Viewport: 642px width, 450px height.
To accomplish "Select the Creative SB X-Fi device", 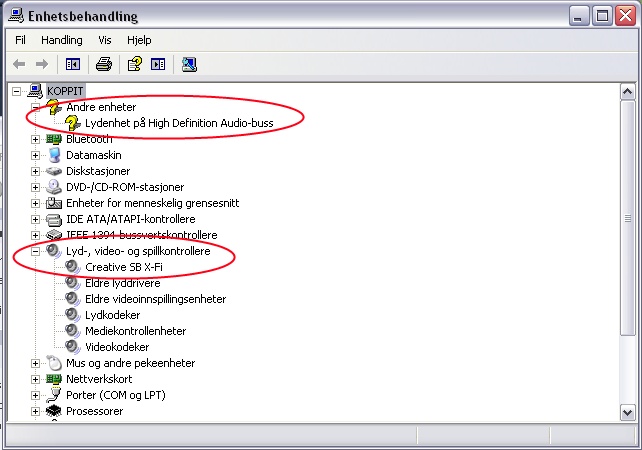I will [124, 267].
